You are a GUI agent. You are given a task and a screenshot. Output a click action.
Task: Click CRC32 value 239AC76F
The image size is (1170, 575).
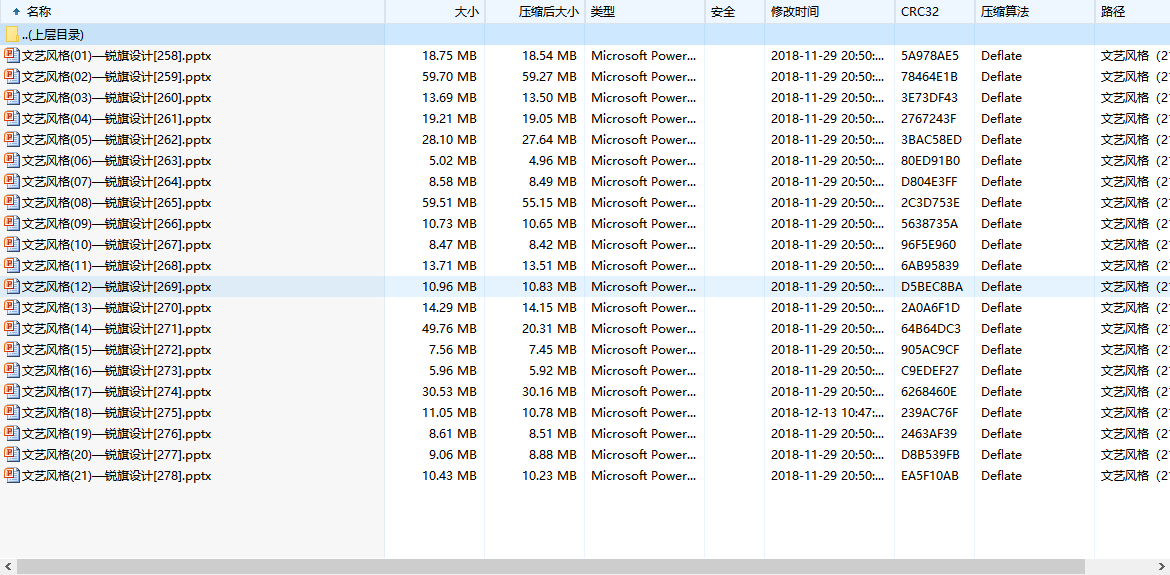(930, 412)
